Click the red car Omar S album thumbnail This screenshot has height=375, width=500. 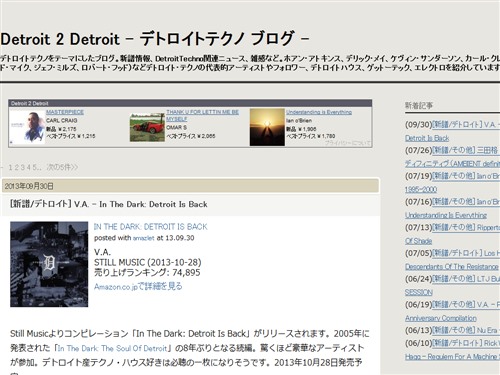click(x=147, y=127)
